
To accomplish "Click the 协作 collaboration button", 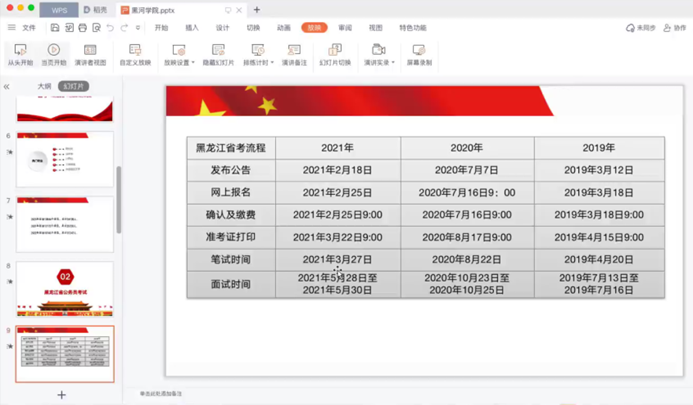I will (x=675, y=28).
